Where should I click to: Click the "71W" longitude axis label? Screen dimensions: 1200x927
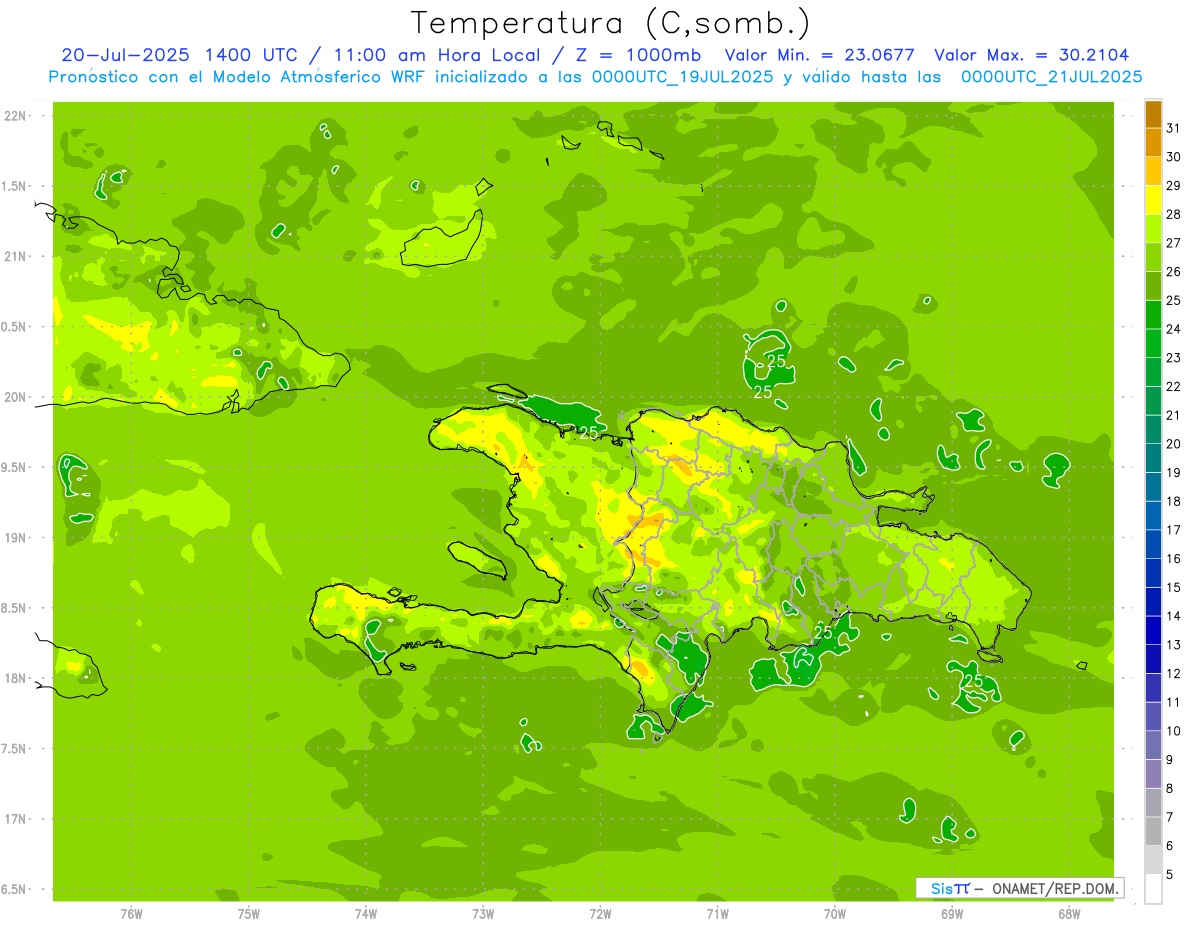[x=717, y=913]
